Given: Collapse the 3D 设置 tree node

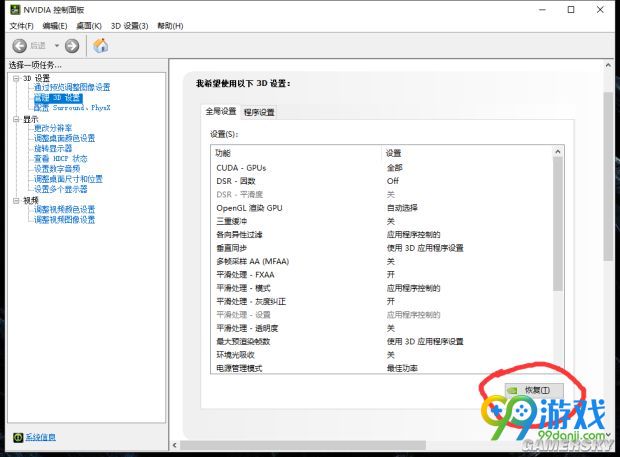Looking at the screenshot, I should coord(16,78).
